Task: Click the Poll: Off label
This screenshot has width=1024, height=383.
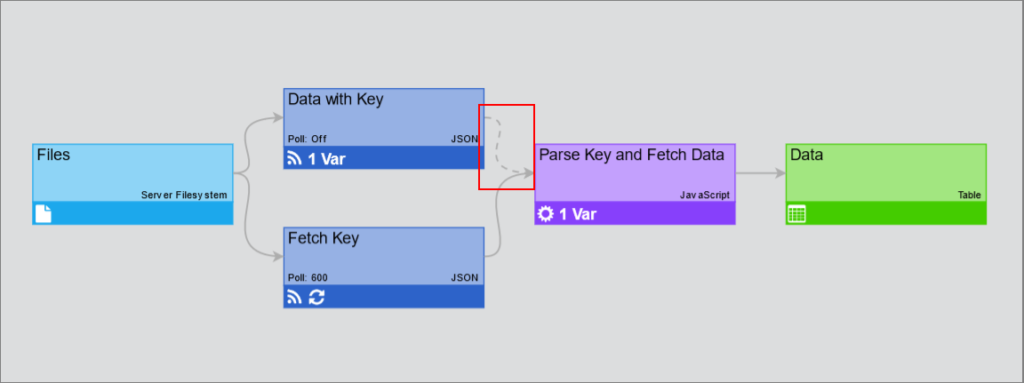Action: point(307,139)
